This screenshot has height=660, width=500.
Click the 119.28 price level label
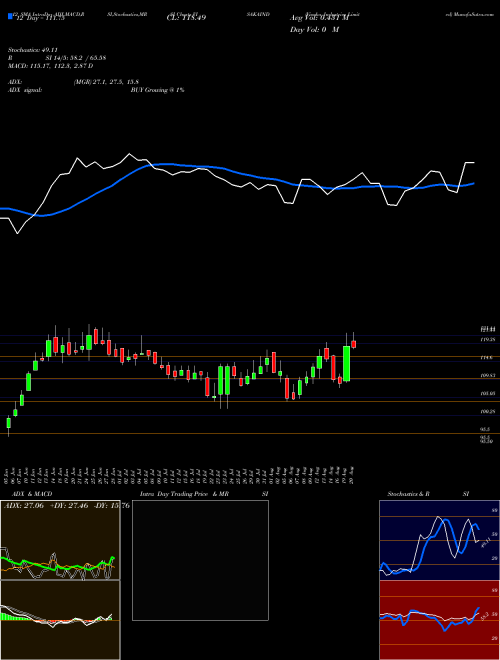[487, 339]
